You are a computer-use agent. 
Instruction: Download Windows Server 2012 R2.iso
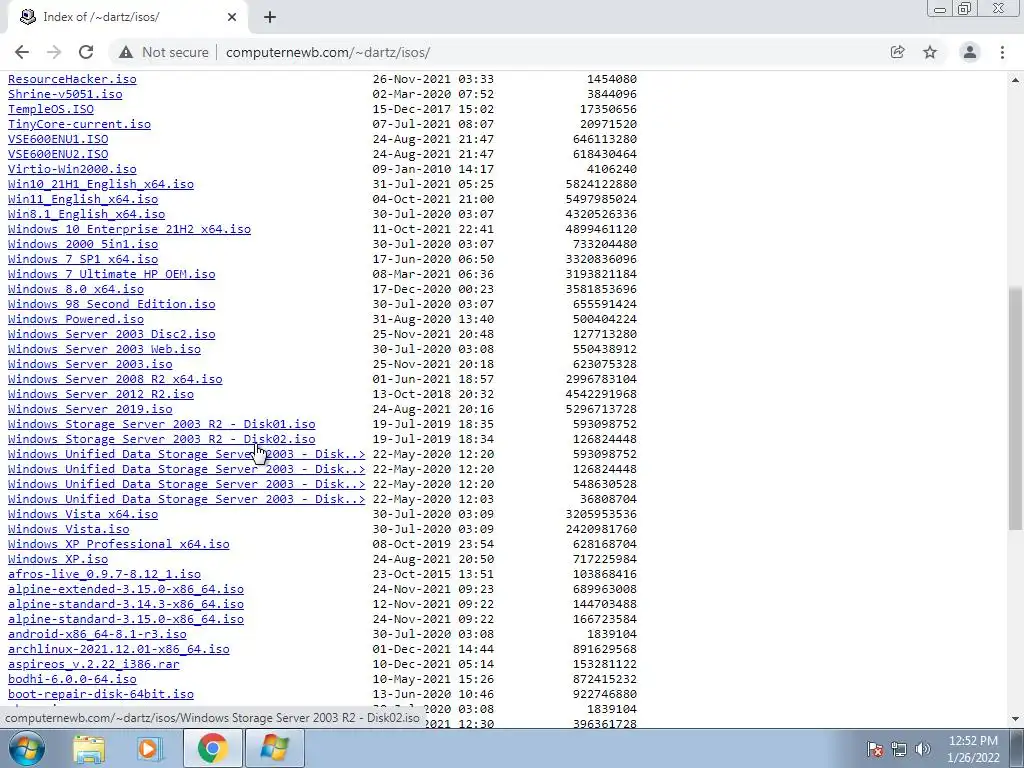[x=101, y=394]
